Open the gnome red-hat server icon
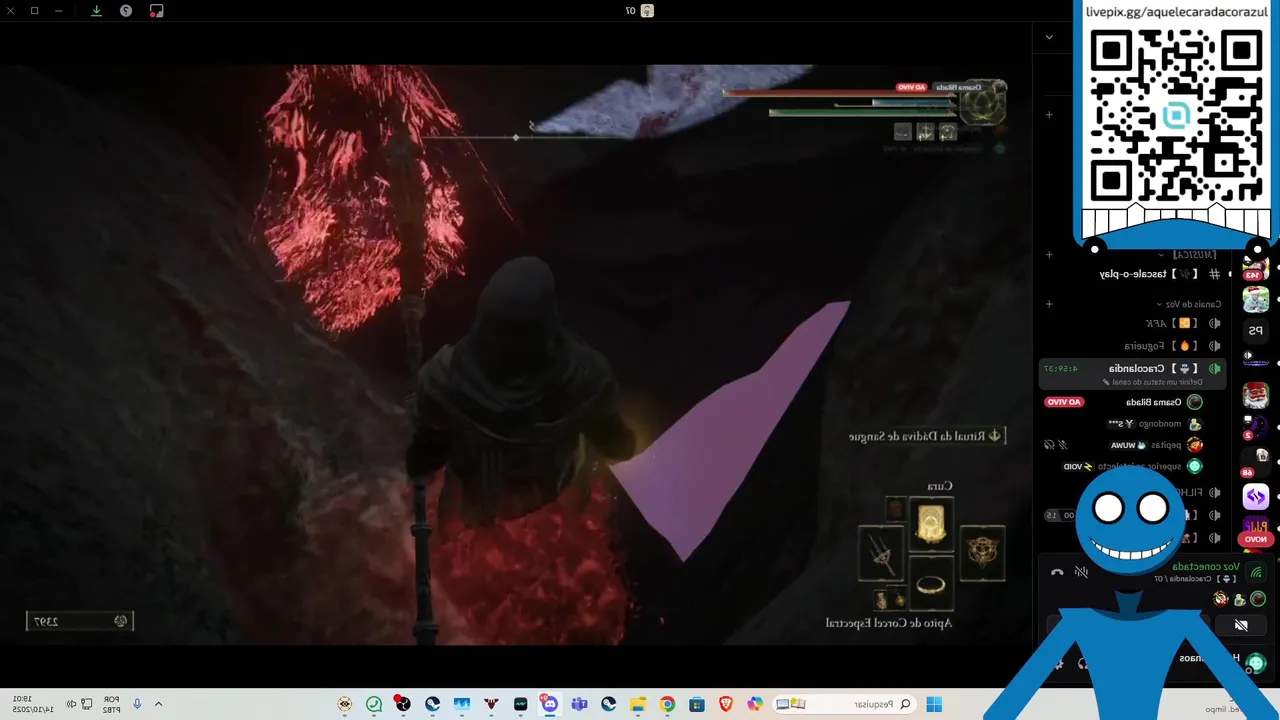 click(1256, 394)
